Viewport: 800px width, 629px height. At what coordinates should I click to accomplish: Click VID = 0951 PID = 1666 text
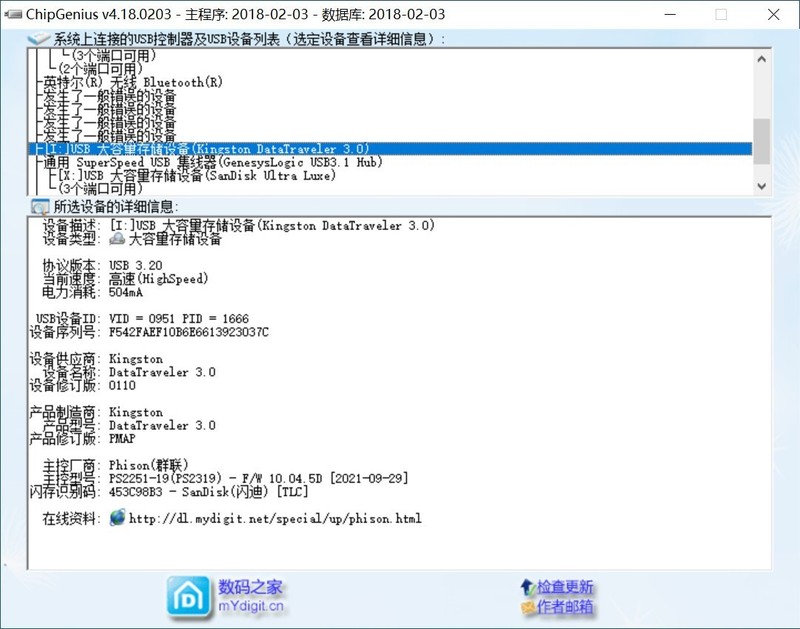pos(179,319)
